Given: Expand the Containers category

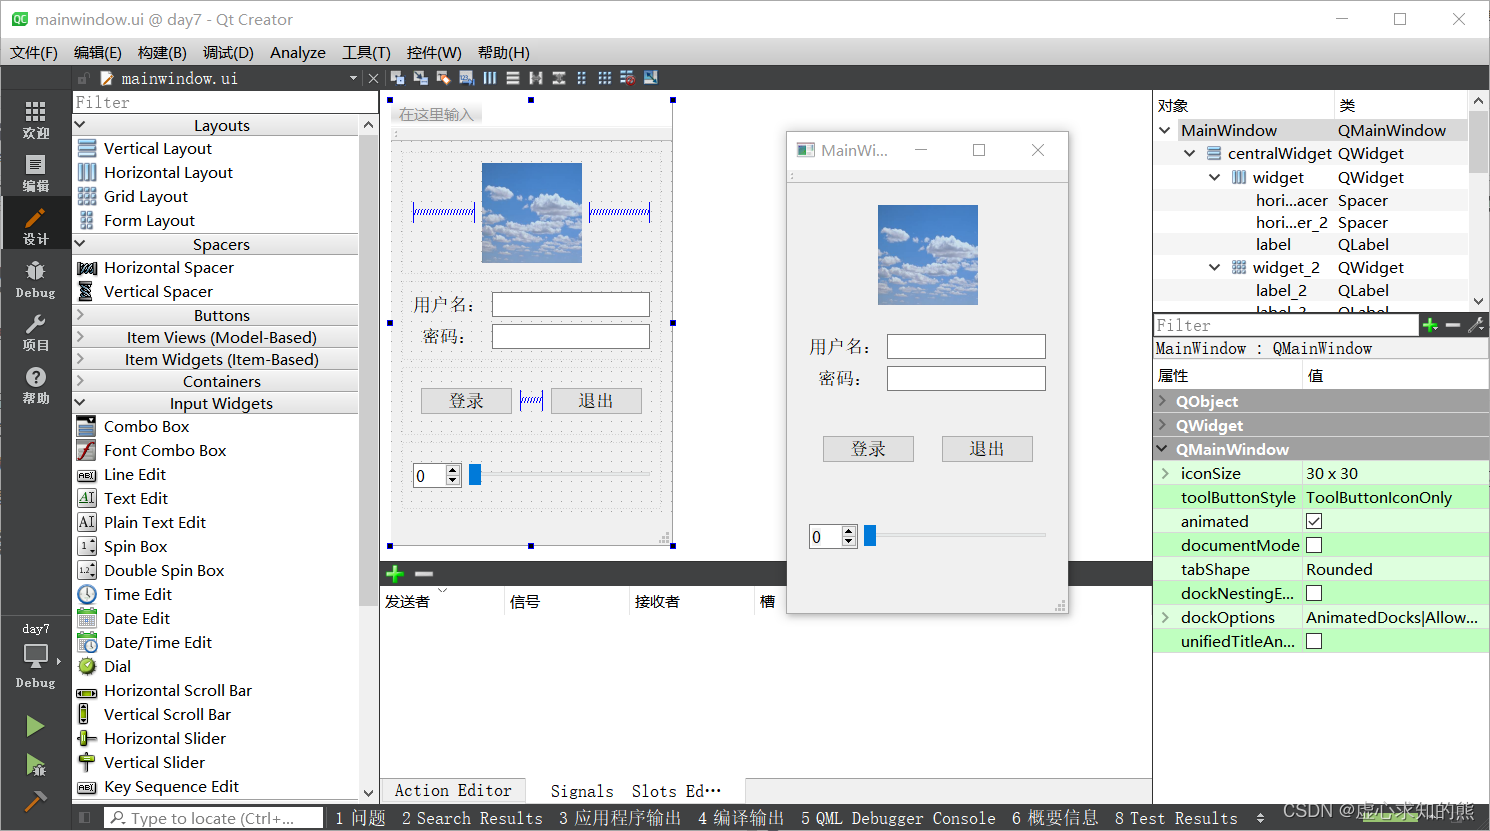Looking at the screenshot, I should tap(80, 381).
